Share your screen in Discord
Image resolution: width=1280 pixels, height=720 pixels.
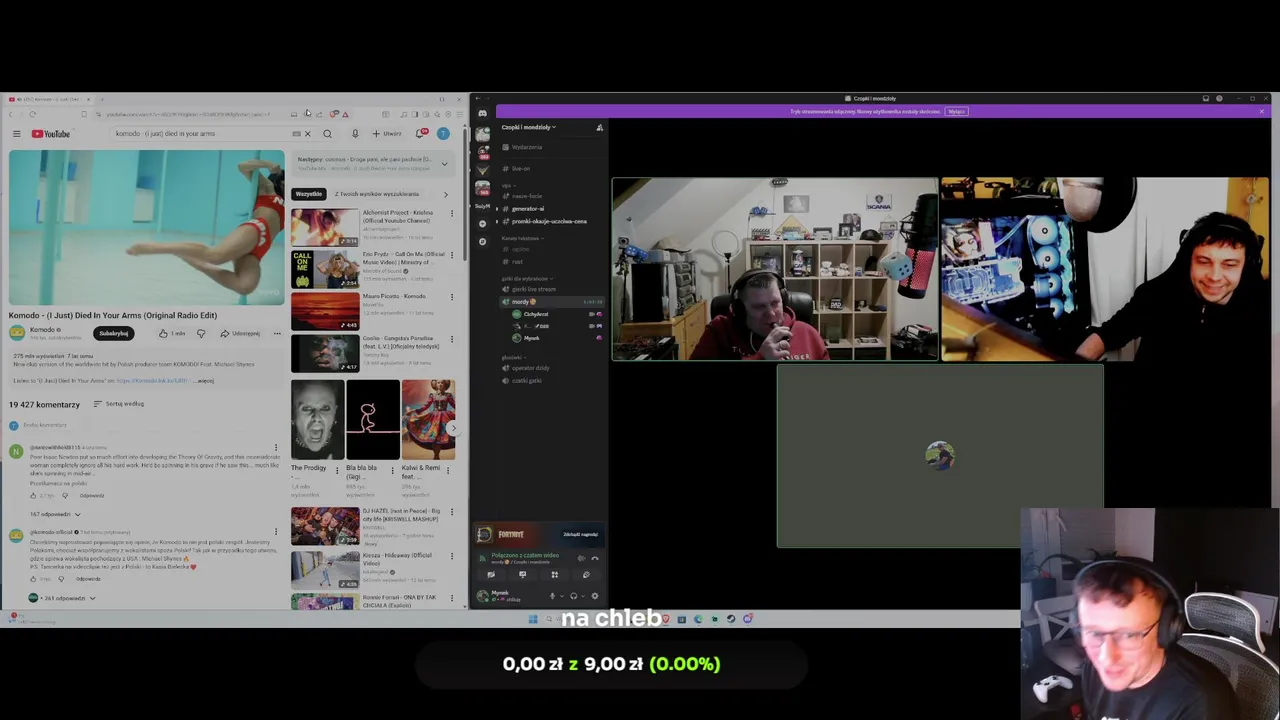tap(522, 574)
